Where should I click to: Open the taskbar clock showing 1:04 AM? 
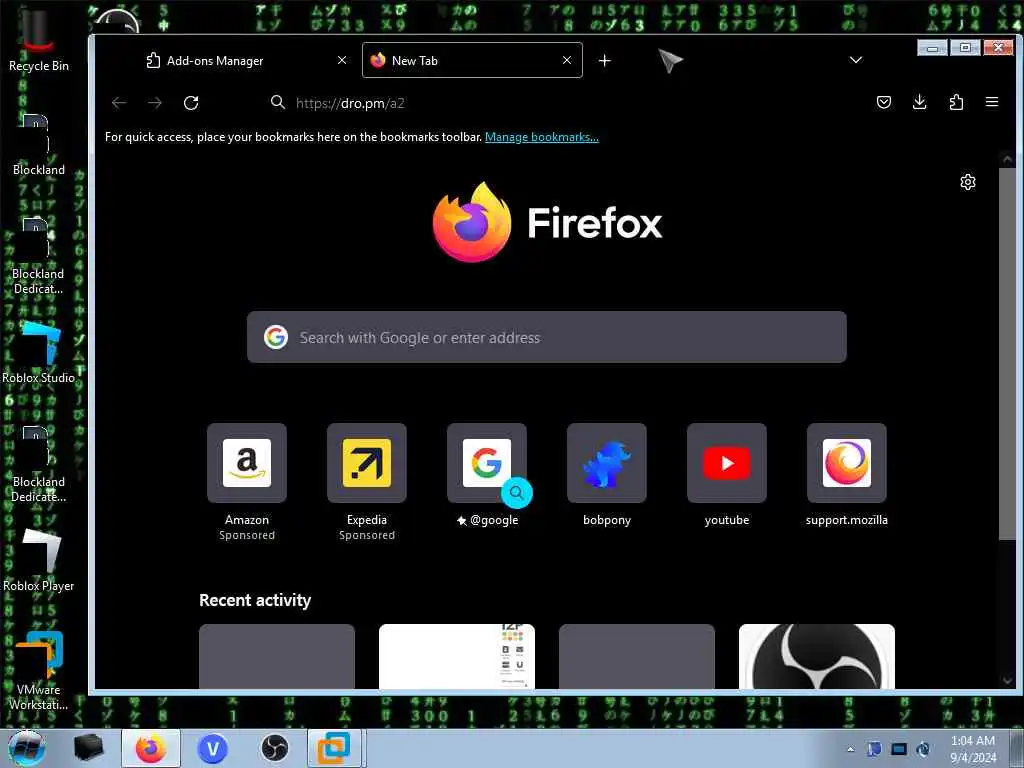[x=972, y=749]
